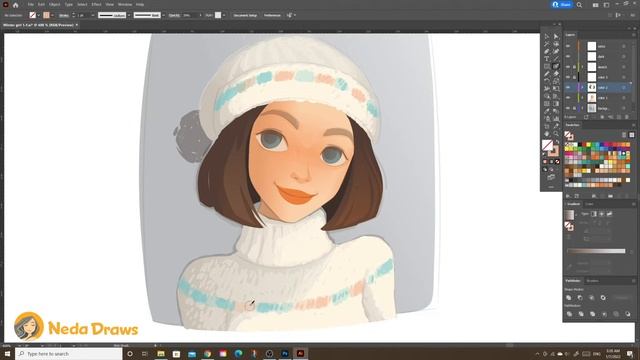Click the Stroke label link

click(x=64, y=15)
